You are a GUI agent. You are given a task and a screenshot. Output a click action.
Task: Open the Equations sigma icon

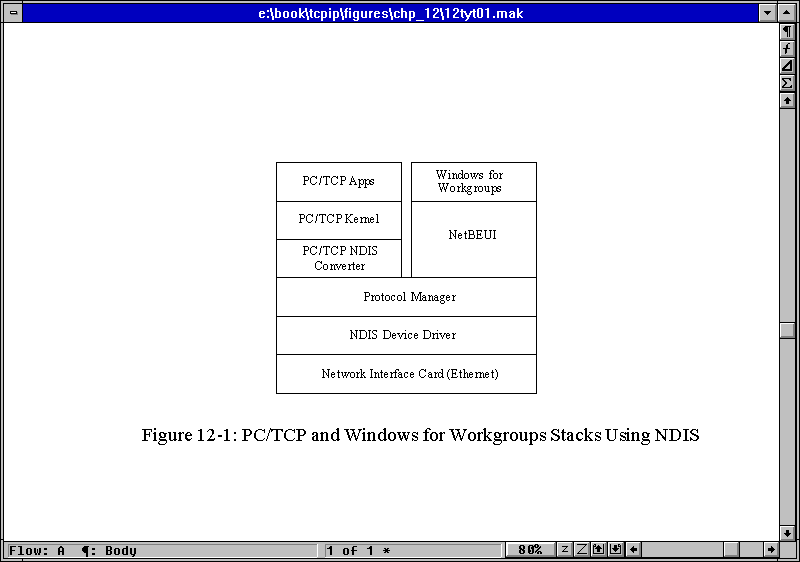(x=787, y=83)
